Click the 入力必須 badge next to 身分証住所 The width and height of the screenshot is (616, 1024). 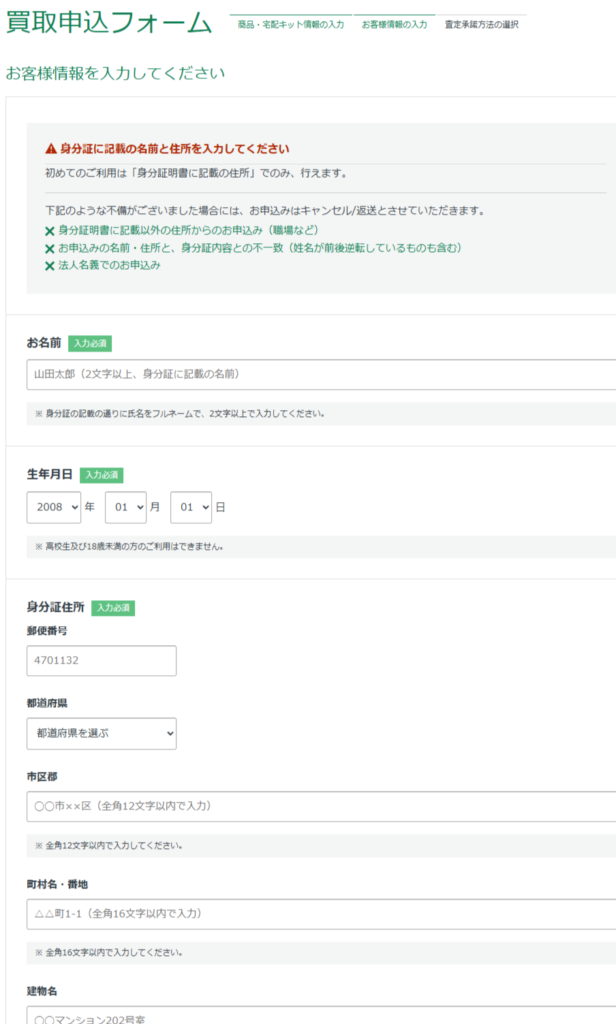point(113,607)
